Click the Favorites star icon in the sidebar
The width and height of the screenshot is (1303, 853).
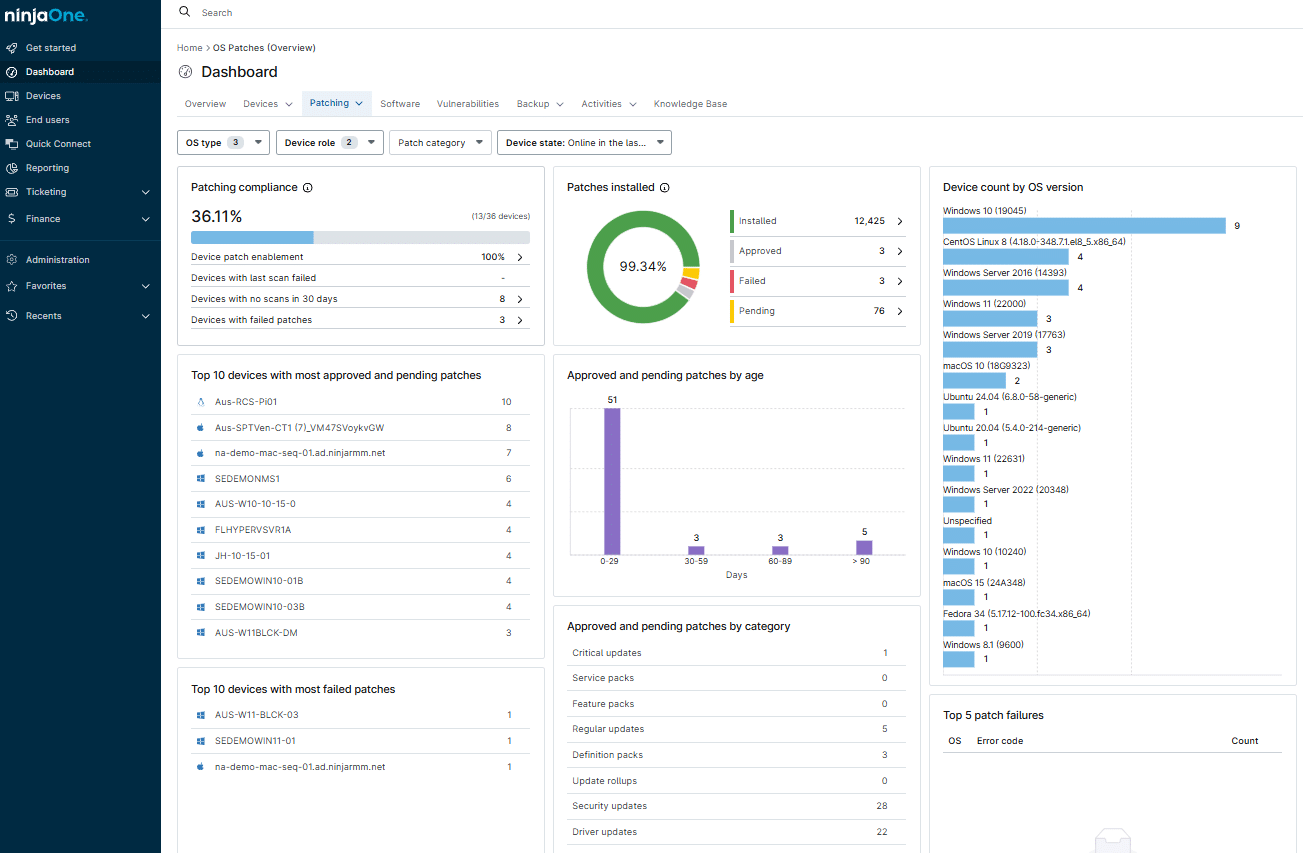click(x=10, y=287)
